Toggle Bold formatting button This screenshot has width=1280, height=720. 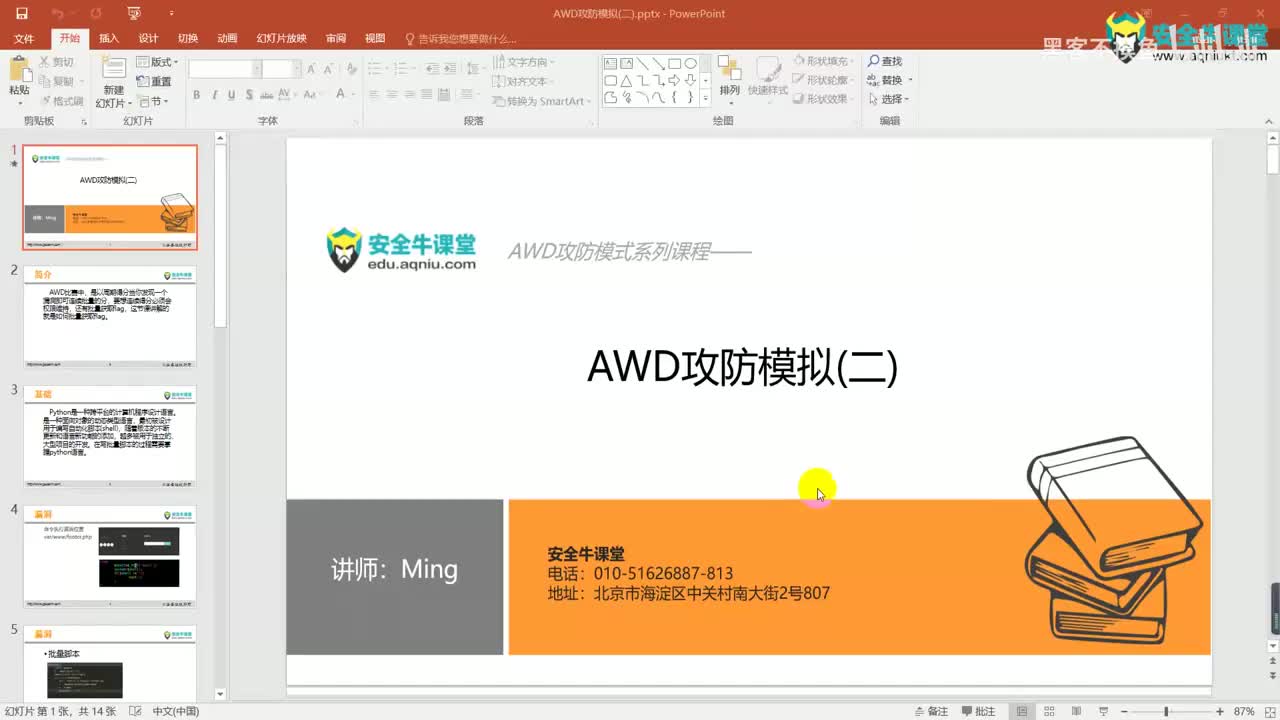[x=197, y=95]
